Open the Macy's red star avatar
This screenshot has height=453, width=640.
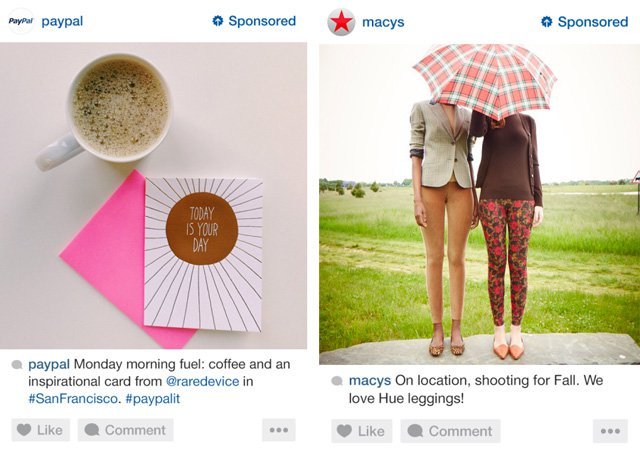341,22
